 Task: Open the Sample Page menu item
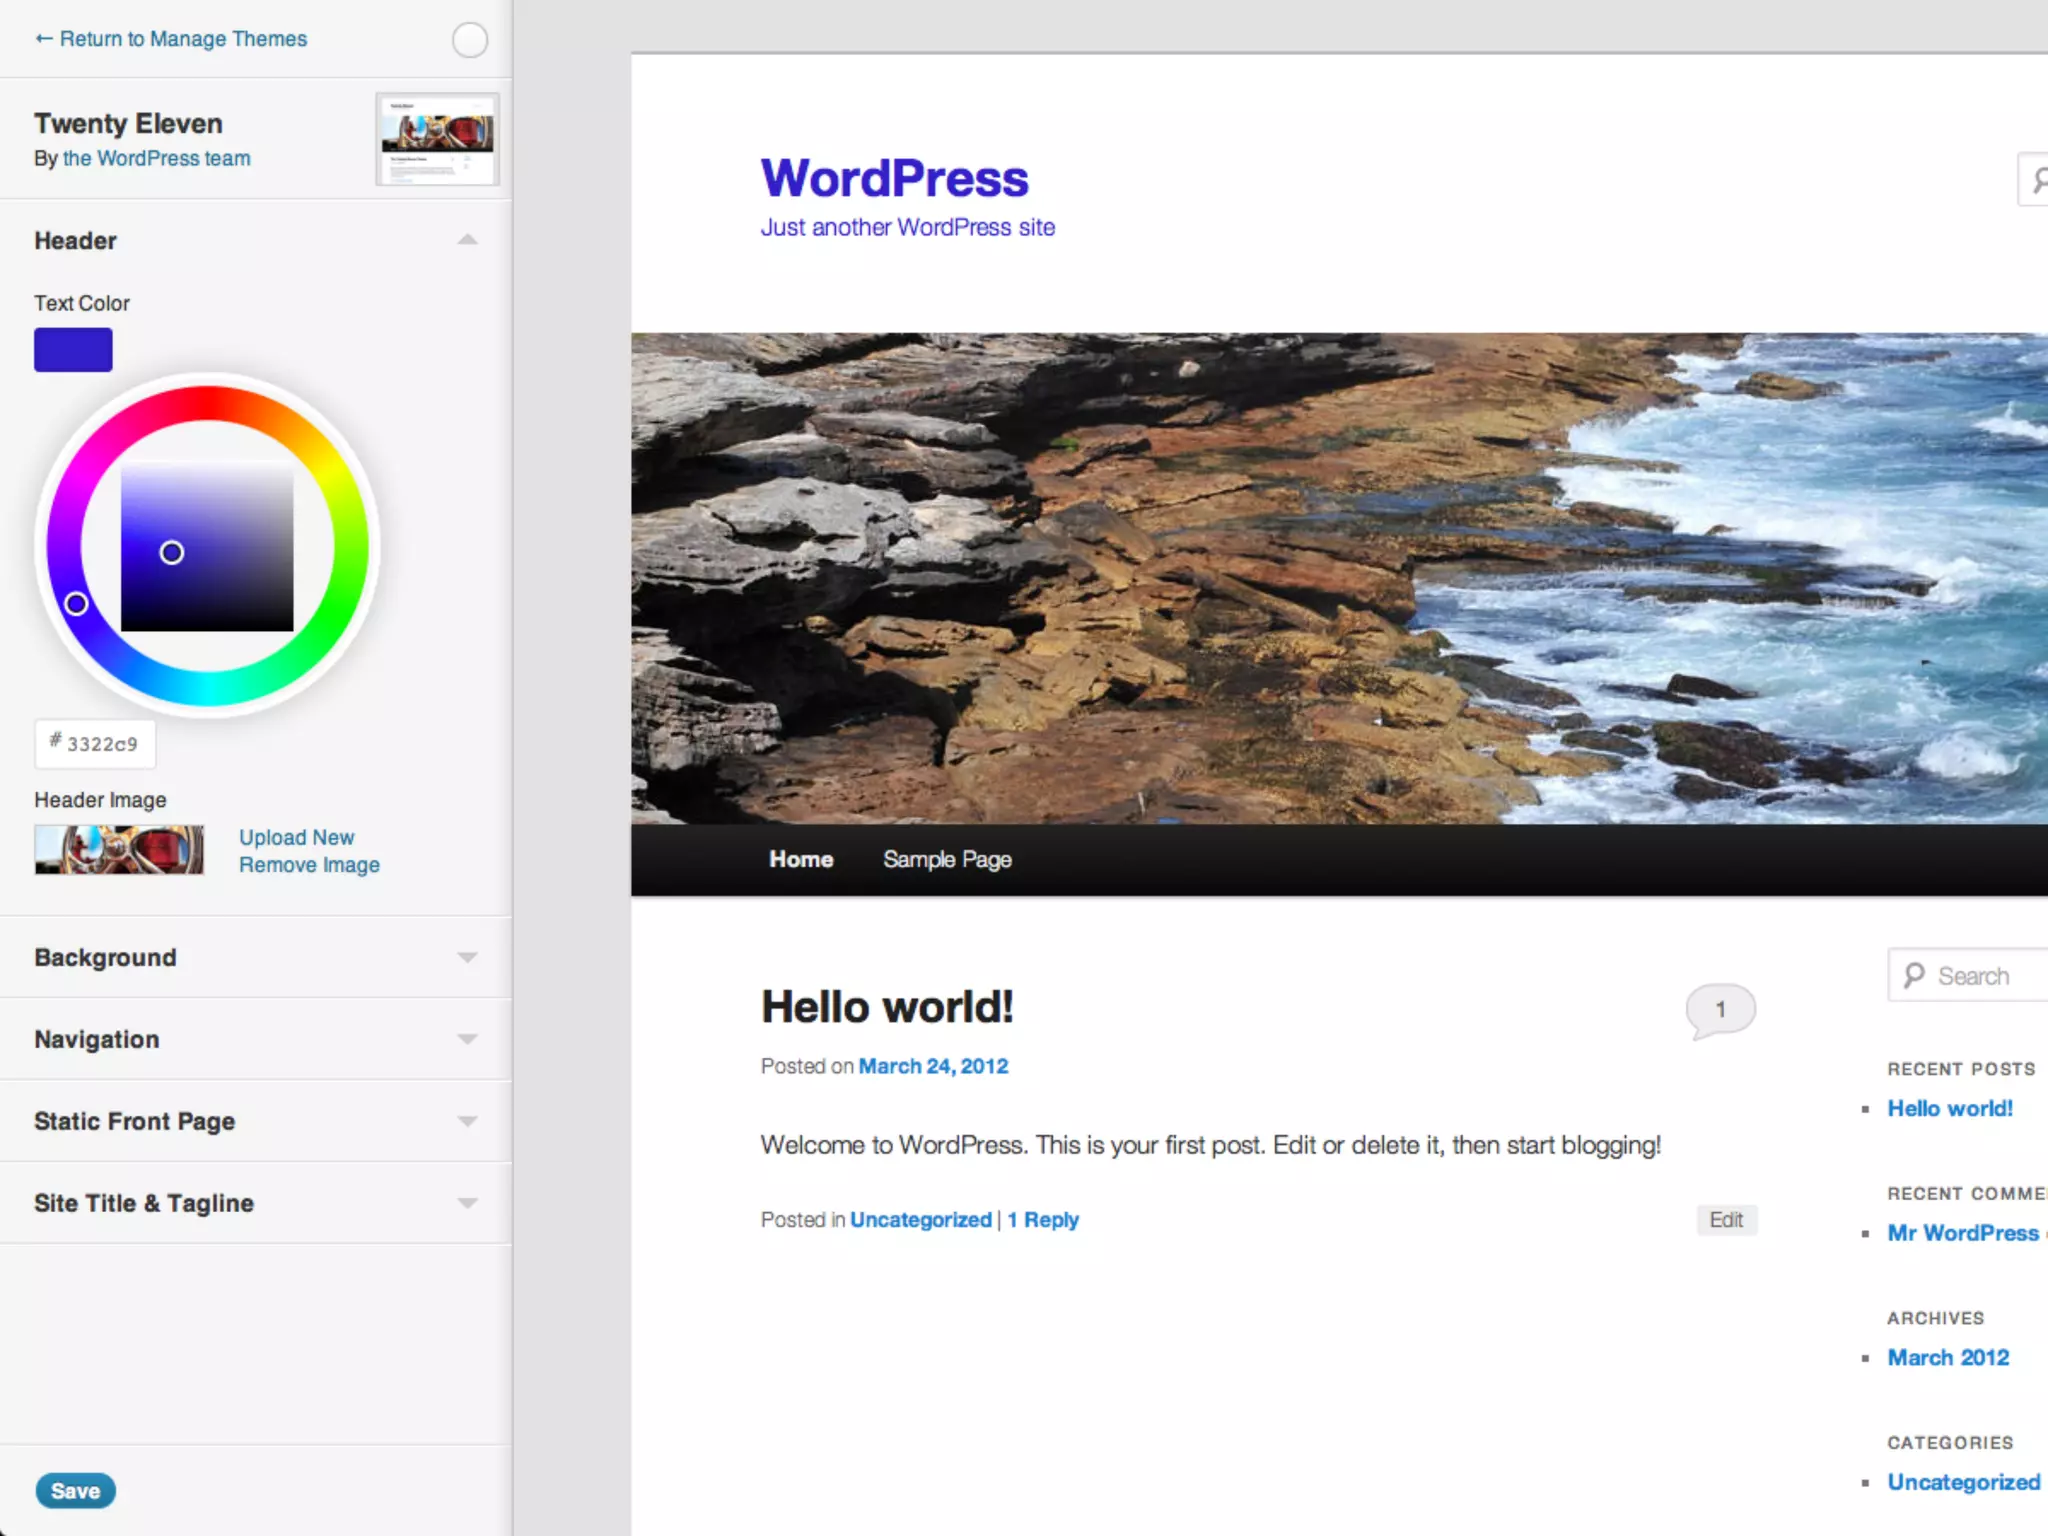[x=946, y=859]
